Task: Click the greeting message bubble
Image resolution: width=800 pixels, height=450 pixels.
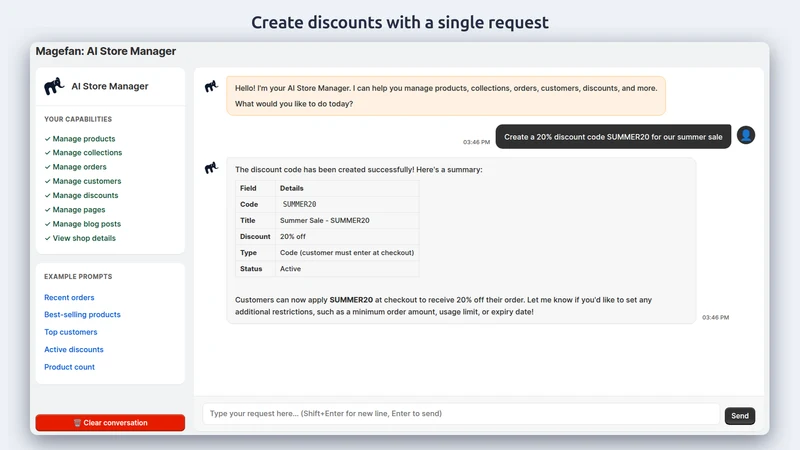Action: 446,96
